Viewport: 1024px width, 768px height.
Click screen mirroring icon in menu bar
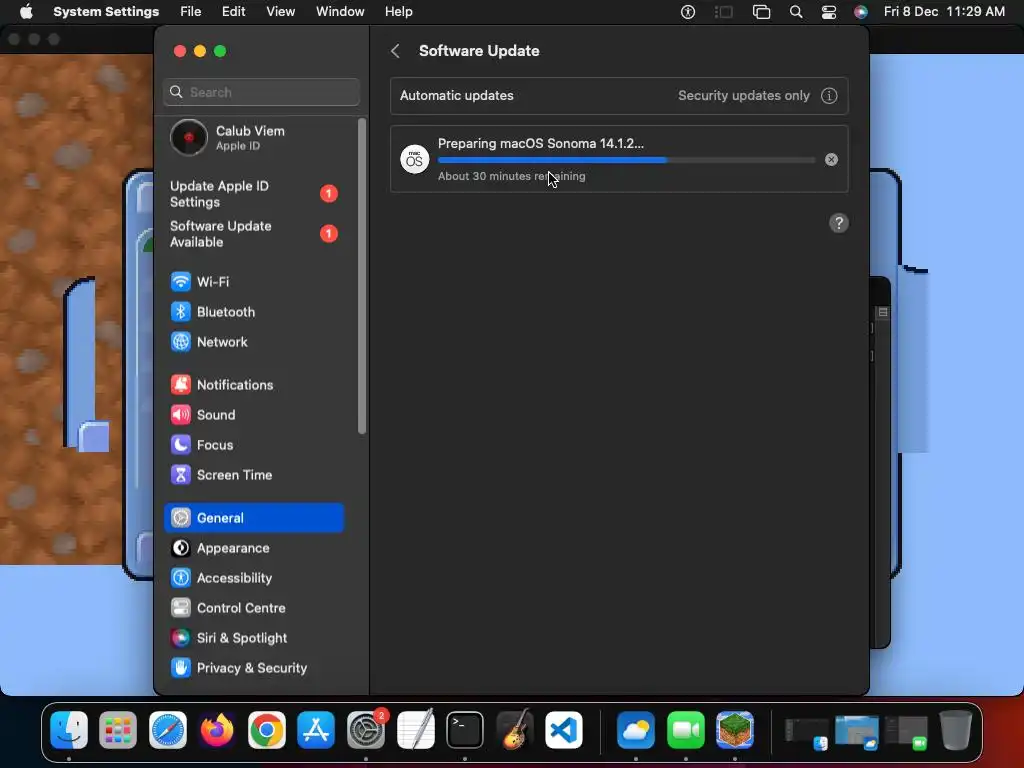coord(761,12)
